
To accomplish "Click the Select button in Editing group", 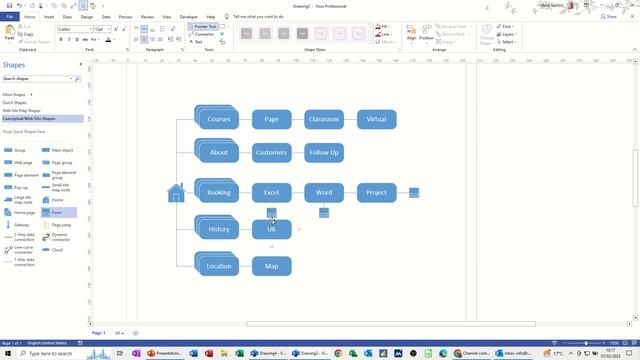I will (x=507, y=42).
